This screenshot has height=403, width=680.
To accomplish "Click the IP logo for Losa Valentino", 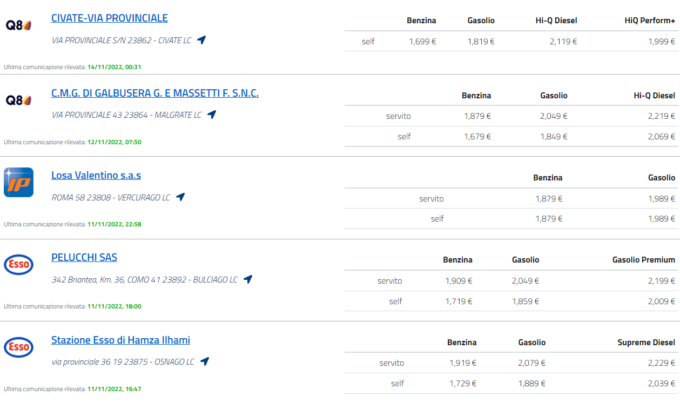I will tap(19, 182).
